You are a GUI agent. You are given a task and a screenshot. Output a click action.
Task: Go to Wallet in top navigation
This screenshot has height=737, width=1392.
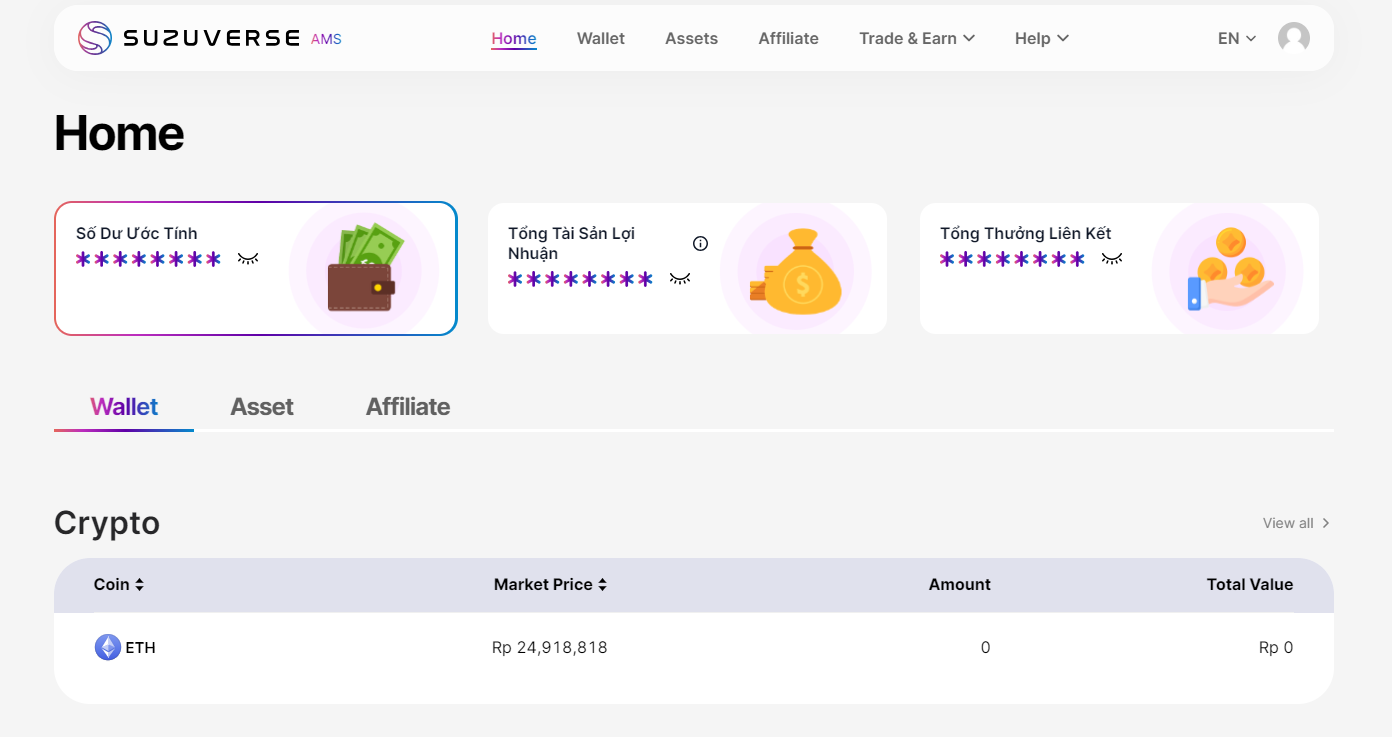600,38
